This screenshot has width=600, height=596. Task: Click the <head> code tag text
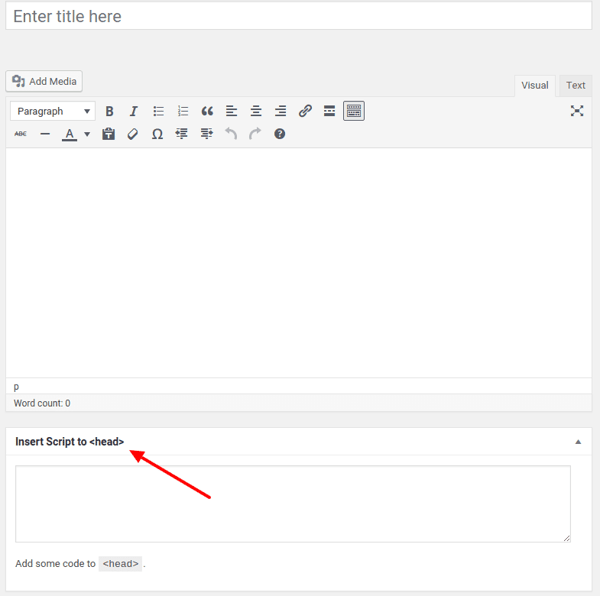coord(121,564)
